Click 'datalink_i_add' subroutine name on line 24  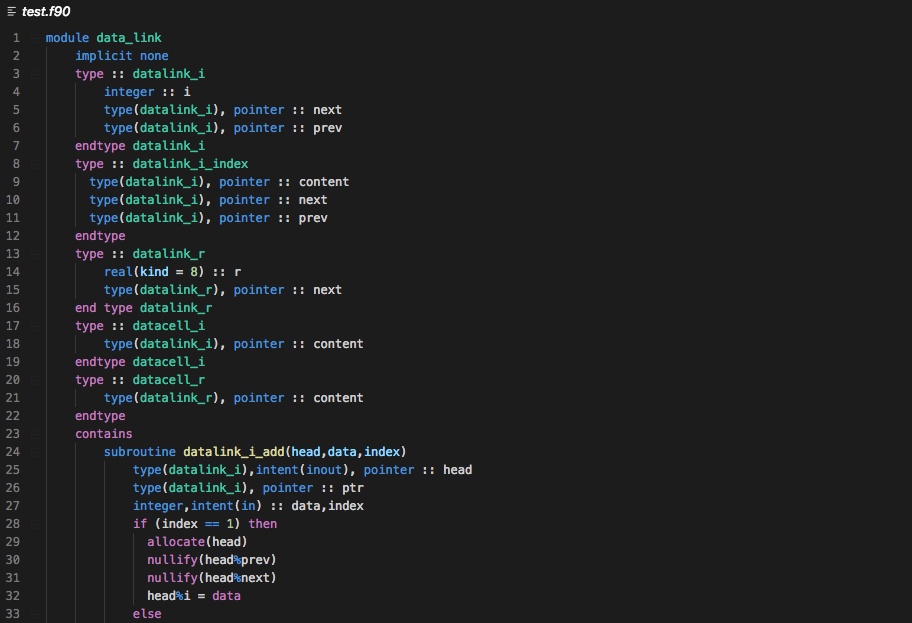click(234, 453)
